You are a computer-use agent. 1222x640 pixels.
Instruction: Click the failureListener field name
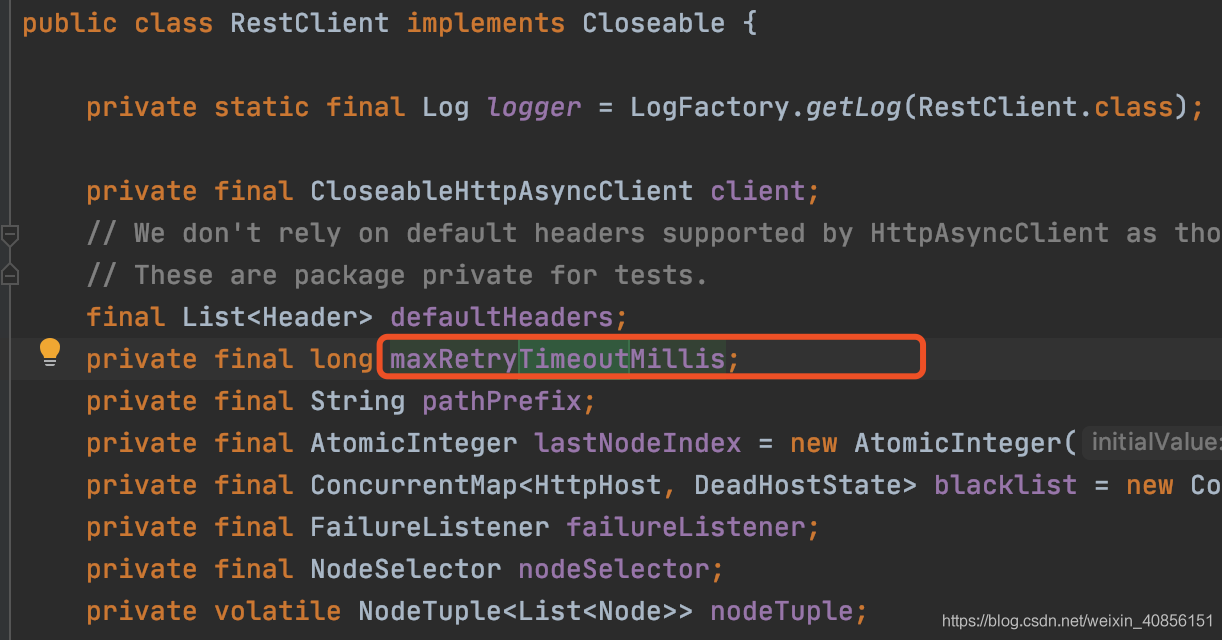pyautogui.click(x=685, y=527)
